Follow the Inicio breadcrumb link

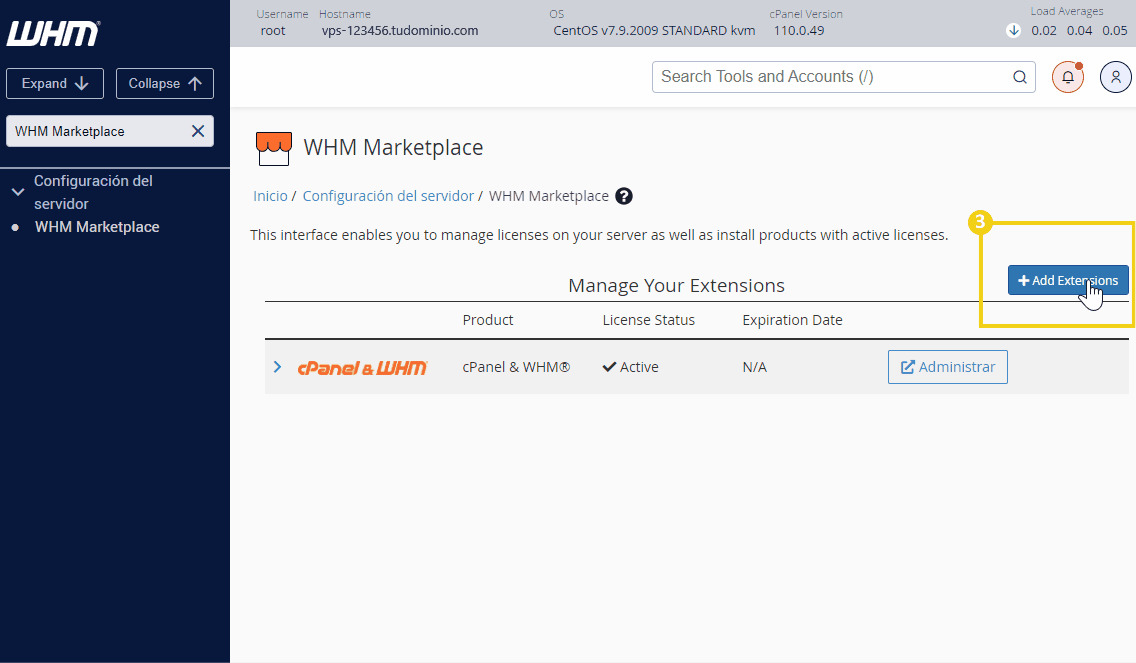270,196
